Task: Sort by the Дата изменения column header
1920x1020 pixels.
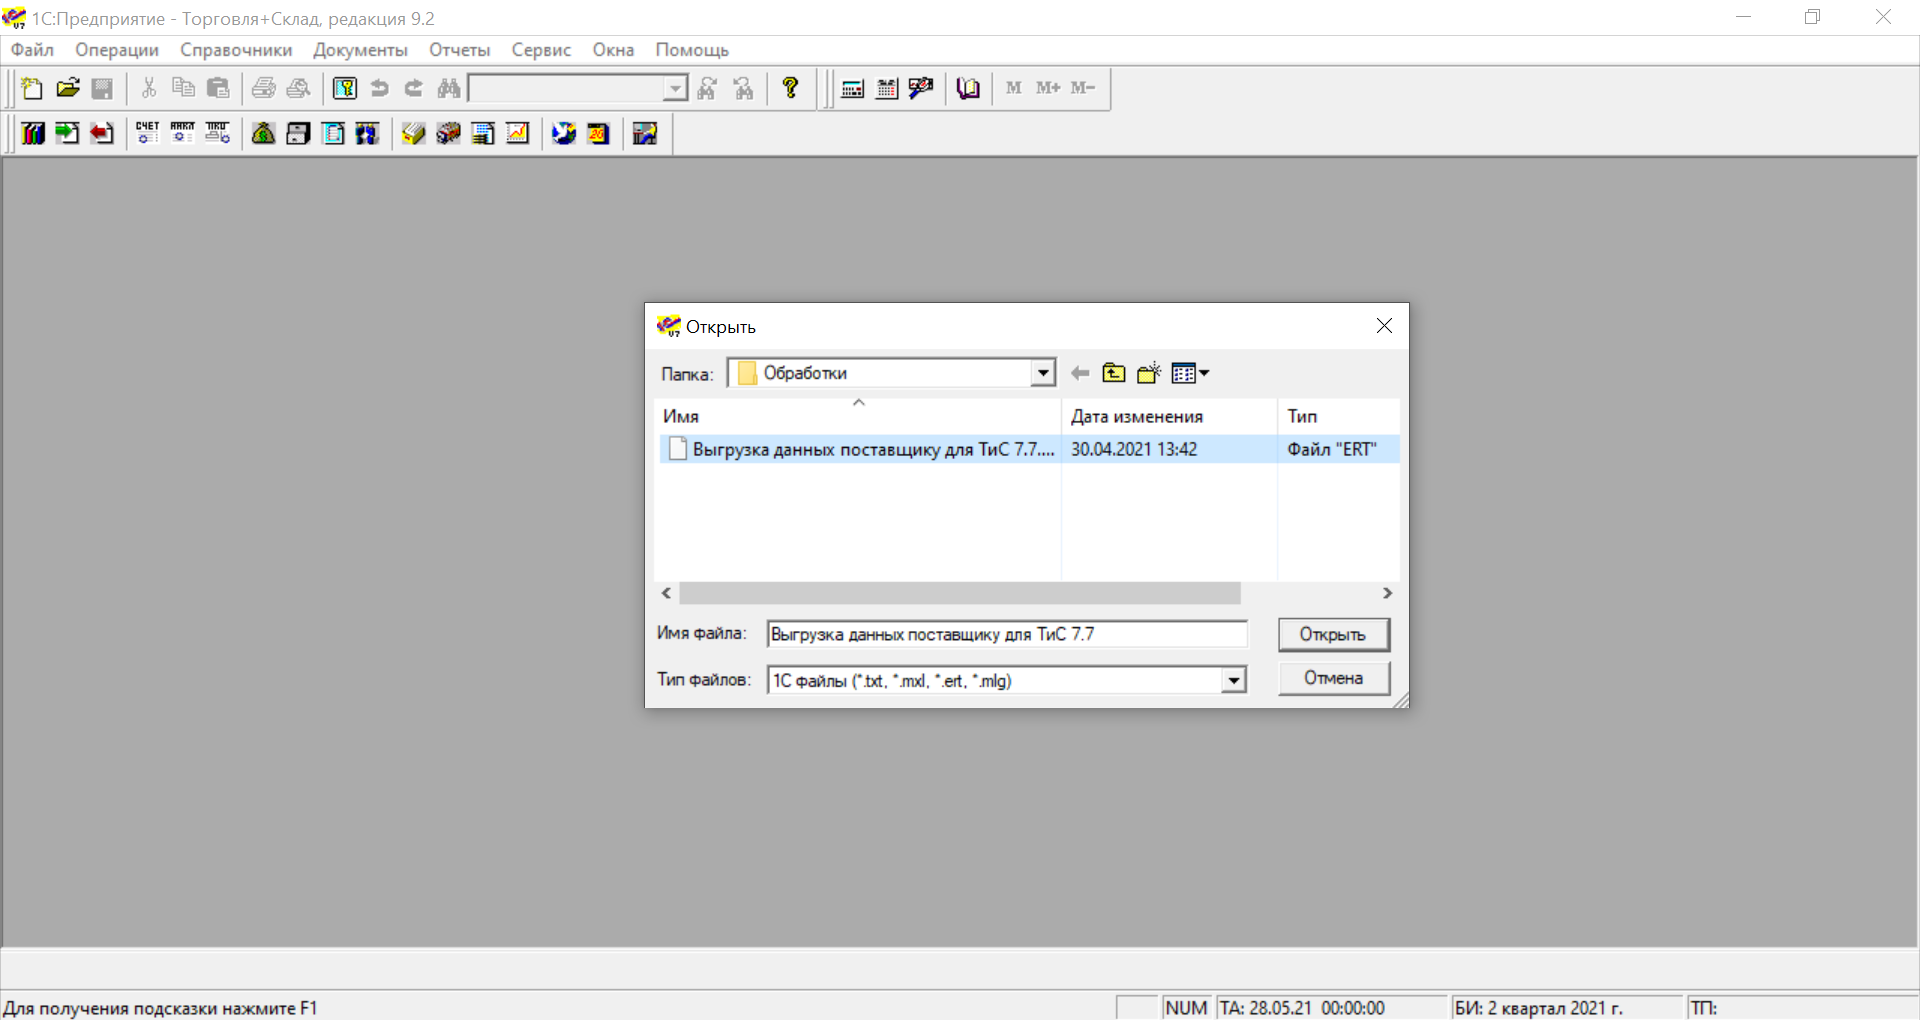Action: pos(1169,416)
